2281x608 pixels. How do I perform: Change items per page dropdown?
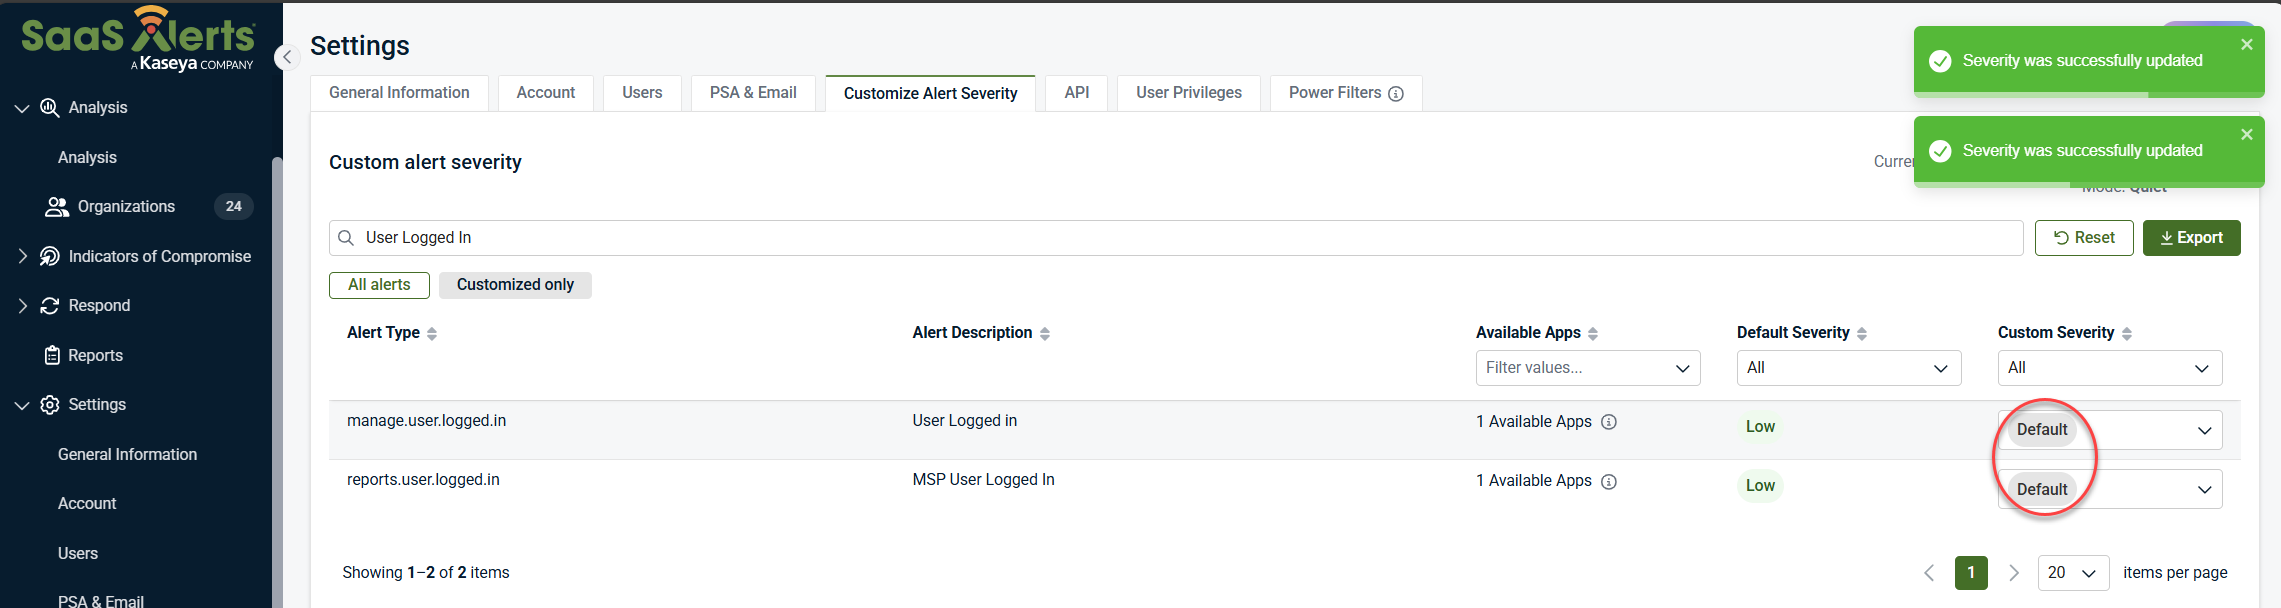pyautogui.click(x=2072, y=573)
